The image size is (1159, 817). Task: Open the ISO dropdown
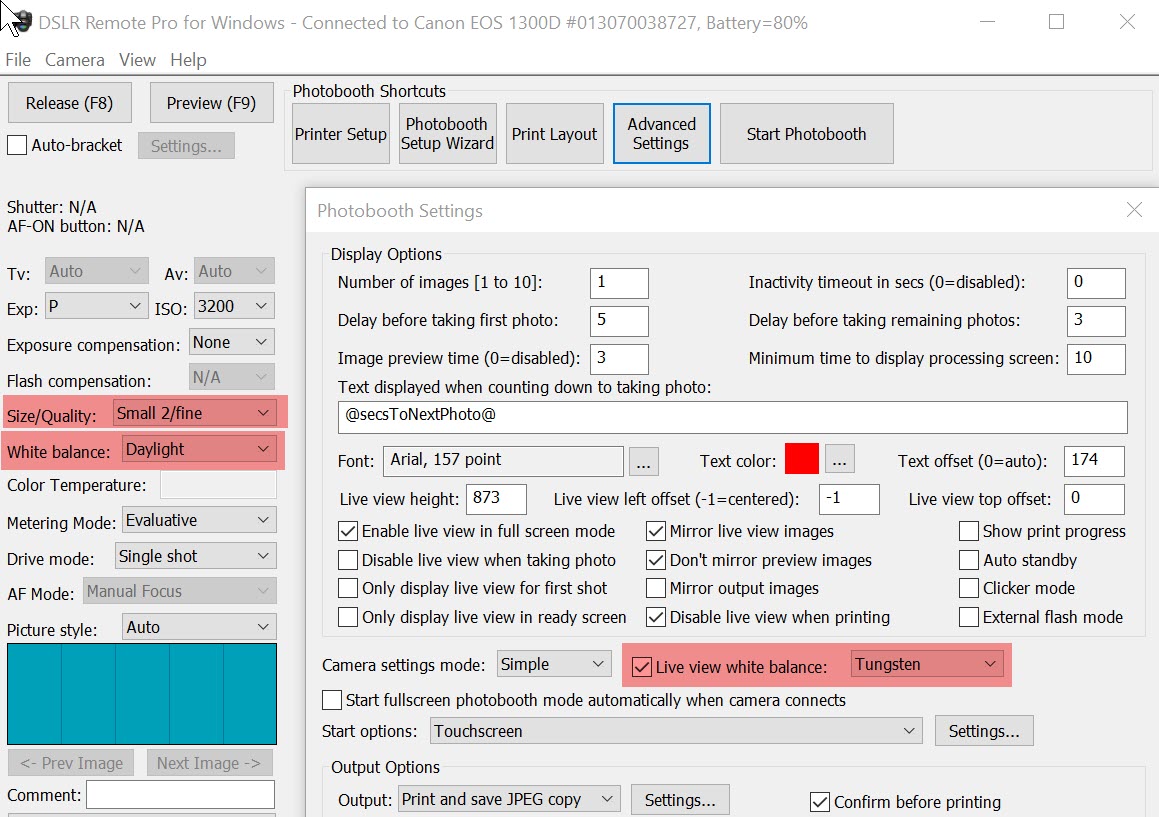(234, 306)
